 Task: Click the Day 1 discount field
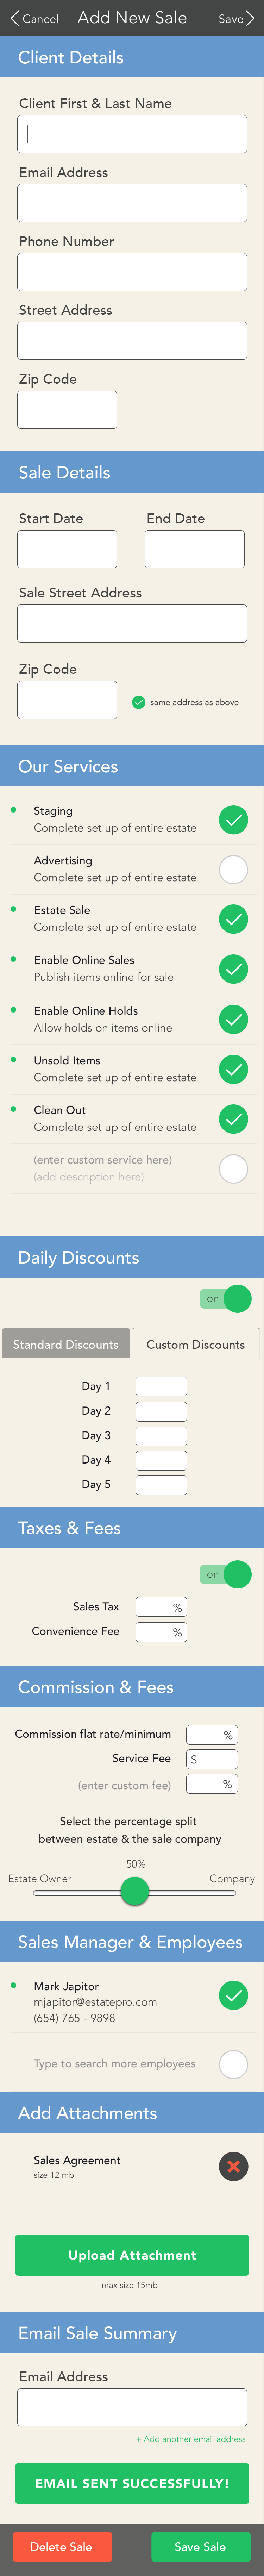coord(161,1386)
